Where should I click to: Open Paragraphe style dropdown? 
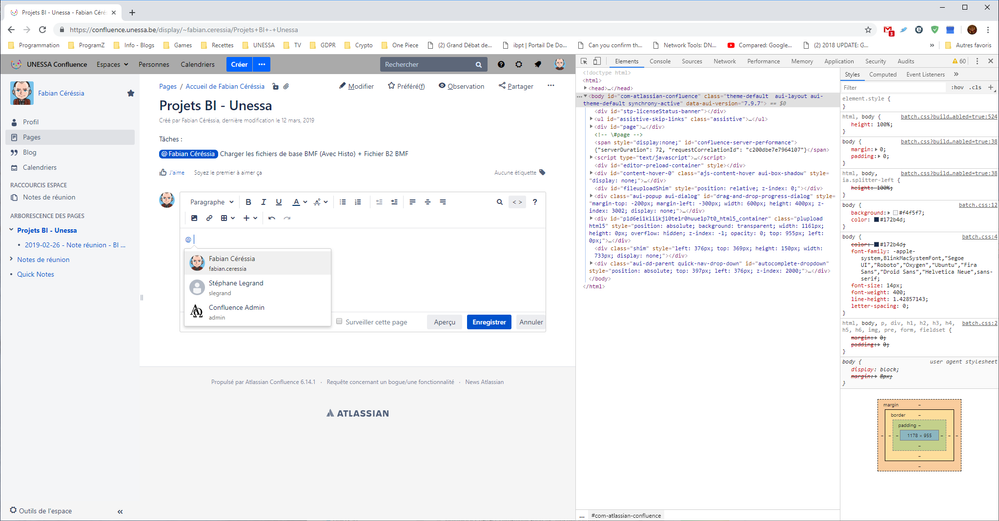(x=212, y=202)
